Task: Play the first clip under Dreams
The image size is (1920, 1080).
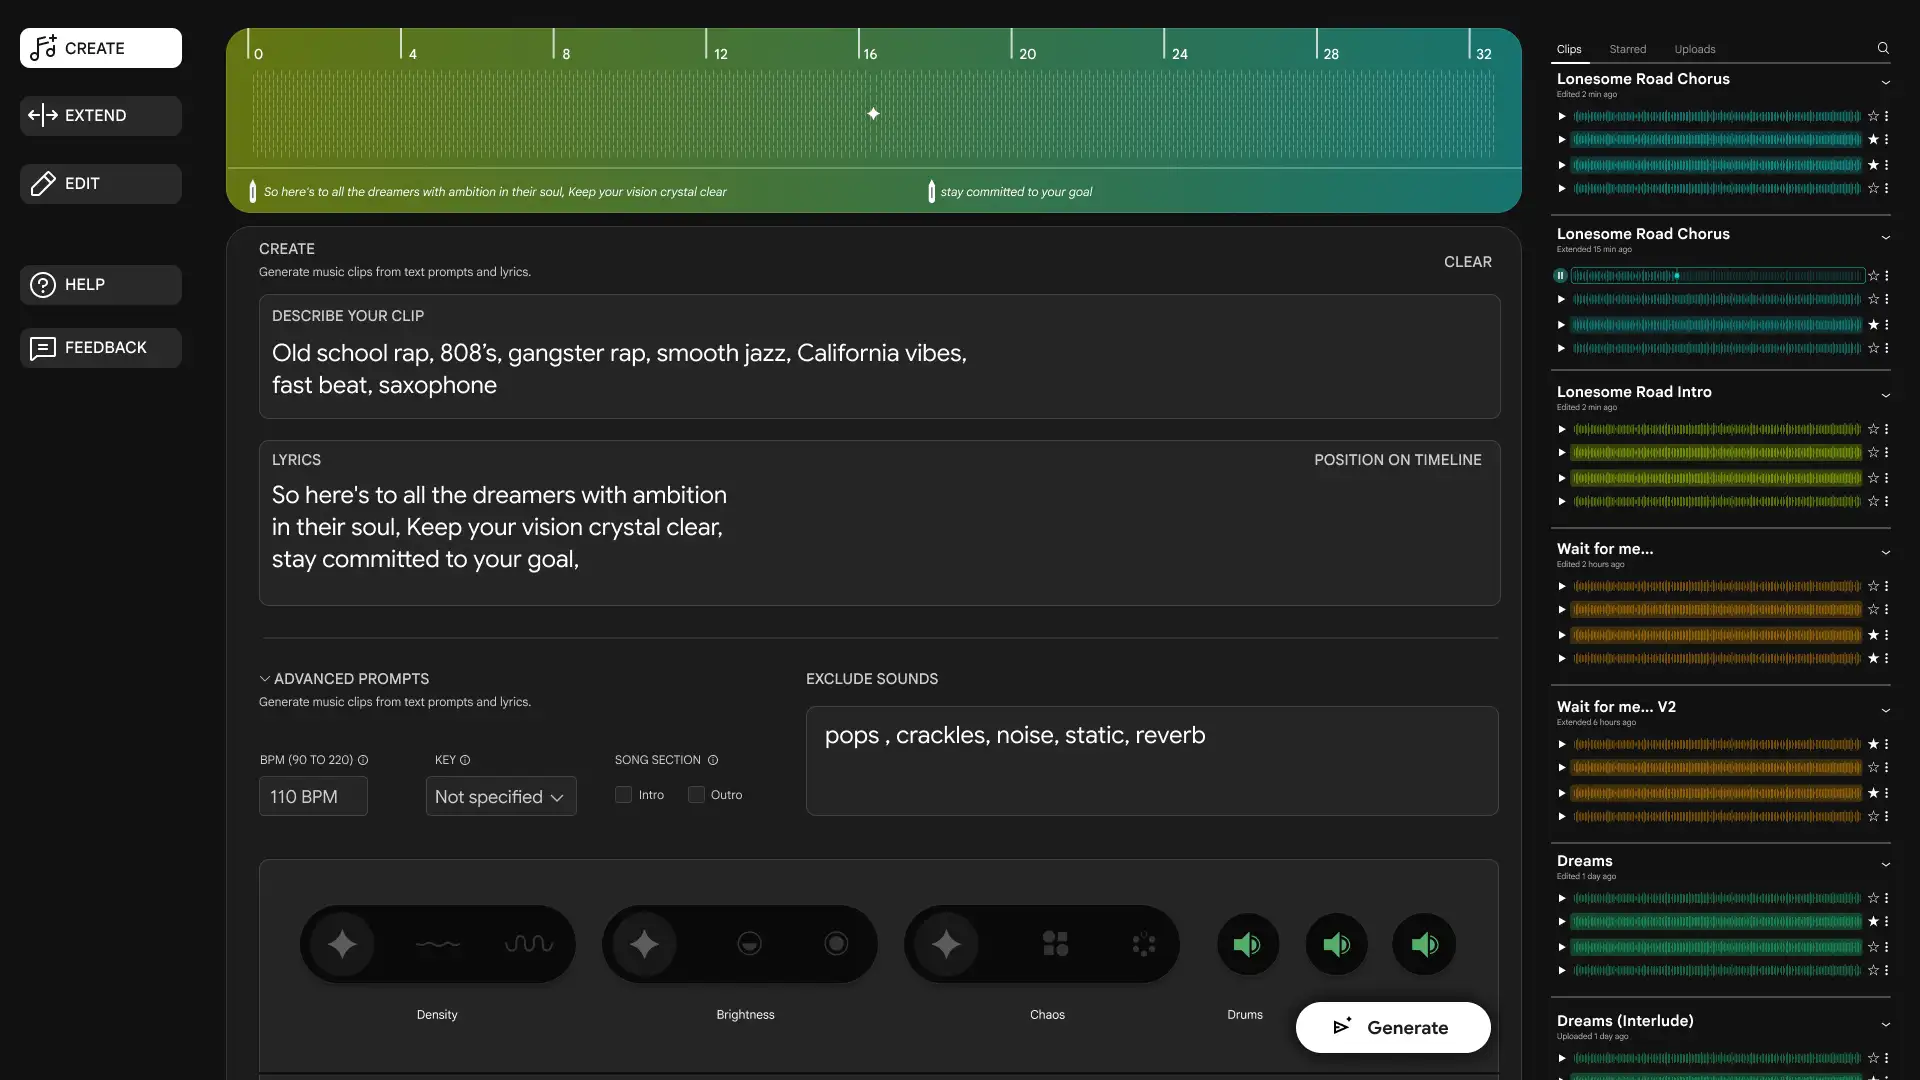Action: point(1561,899)
